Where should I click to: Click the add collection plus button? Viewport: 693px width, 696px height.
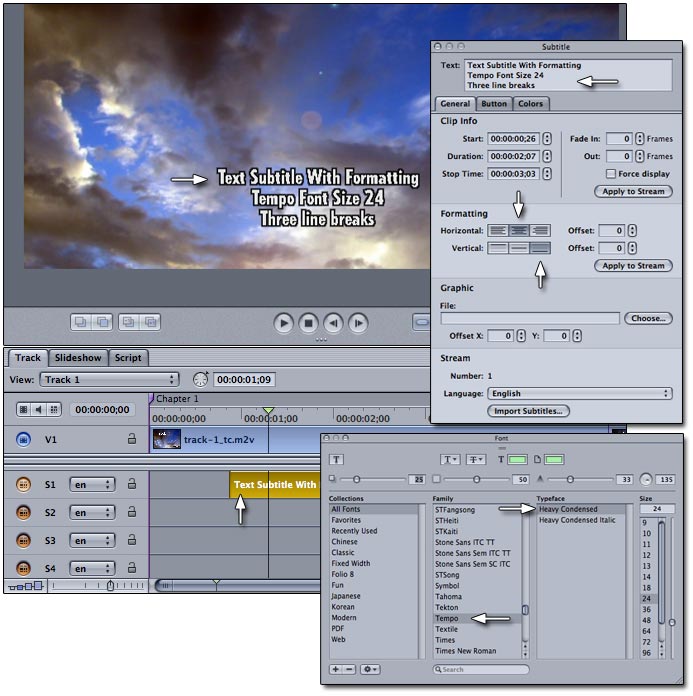[336, 668]
